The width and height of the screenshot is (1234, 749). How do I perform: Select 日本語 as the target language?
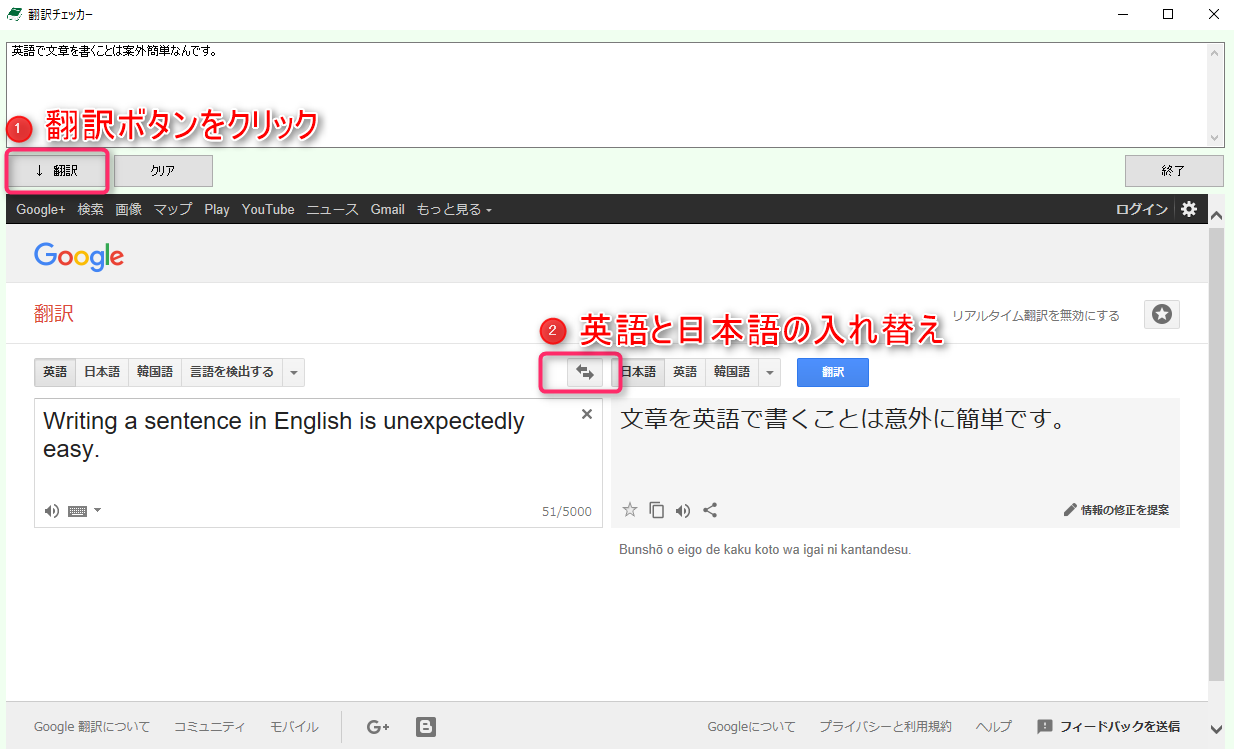(638, 372)
